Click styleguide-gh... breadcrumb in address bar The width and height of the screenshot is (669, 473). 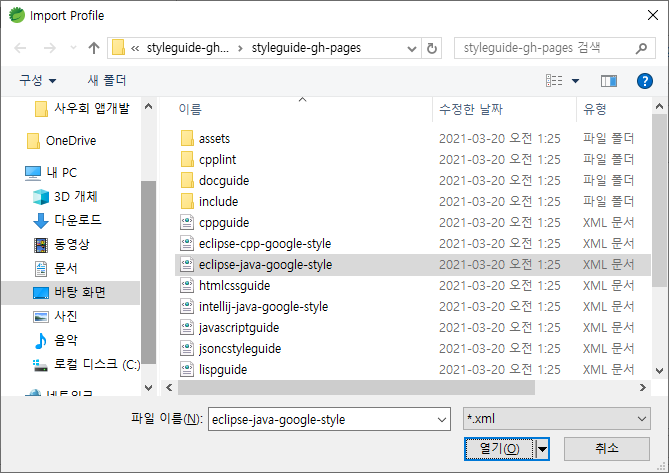point(187,48)
